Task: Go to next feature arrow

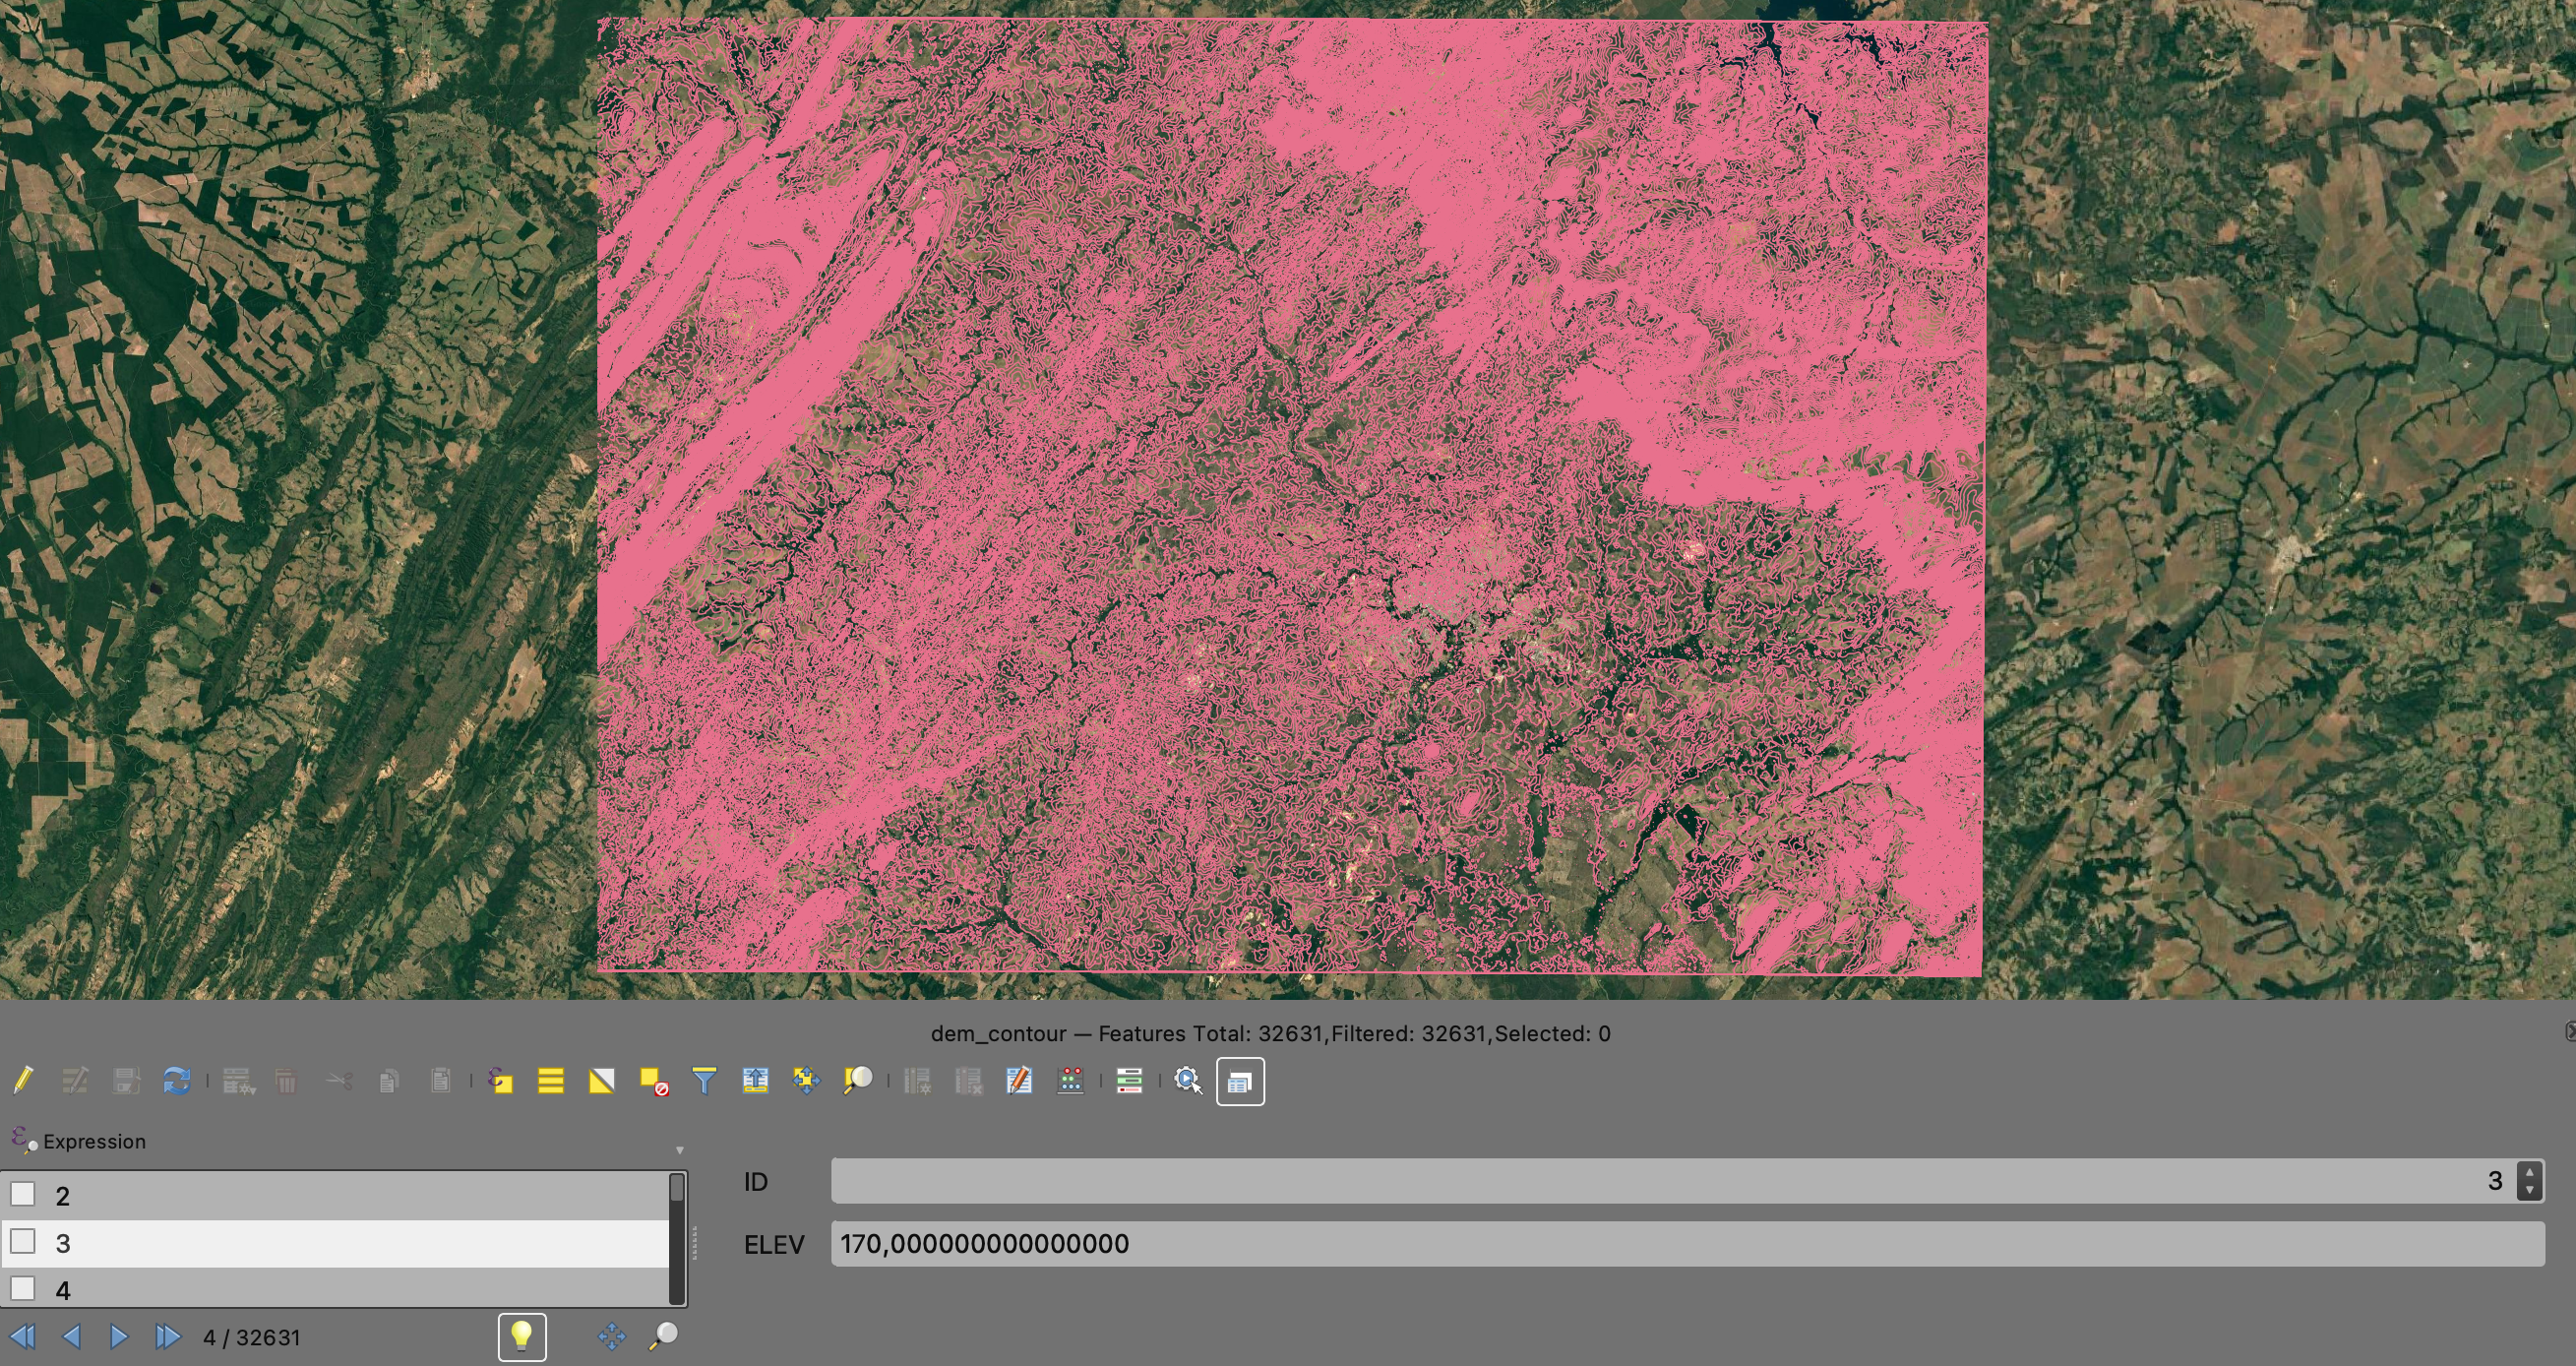Action: pos(119,1337)
